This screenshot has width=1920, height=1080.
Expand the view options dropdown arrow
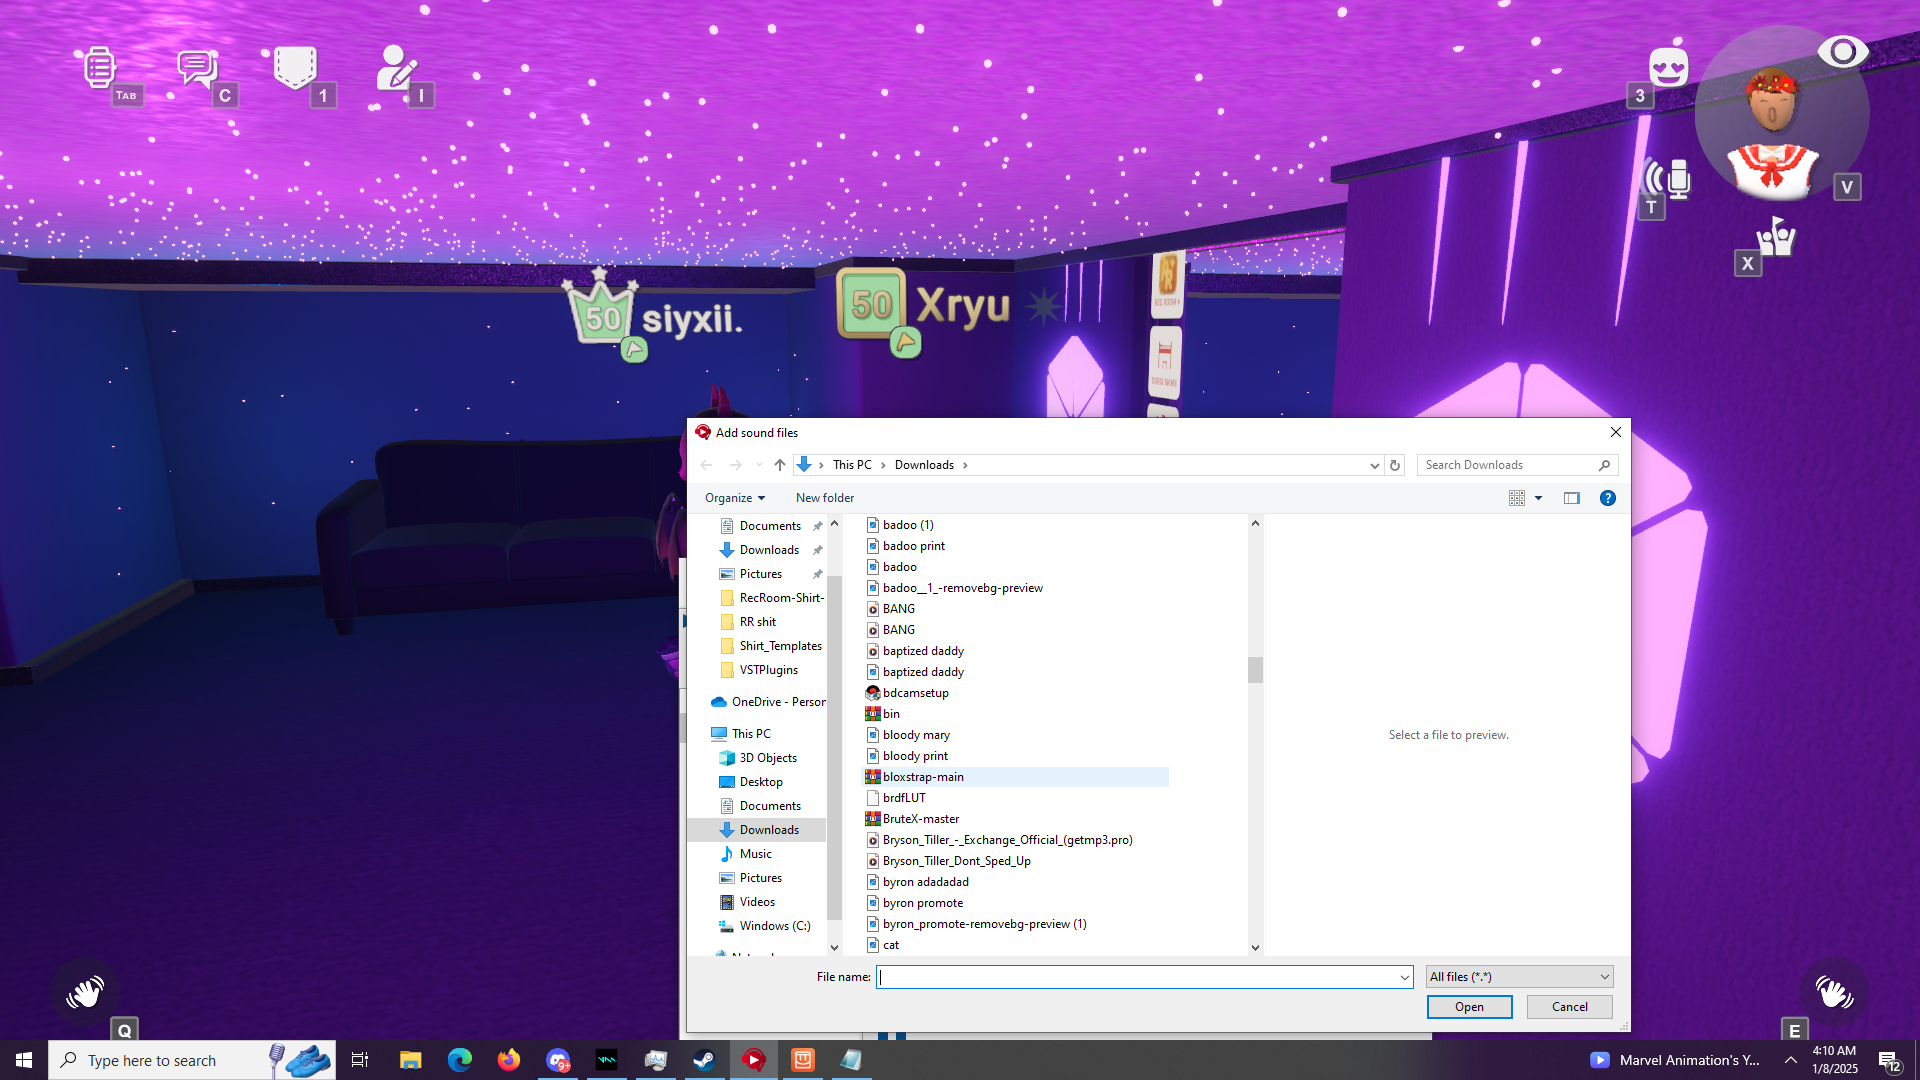[1539, 498]
